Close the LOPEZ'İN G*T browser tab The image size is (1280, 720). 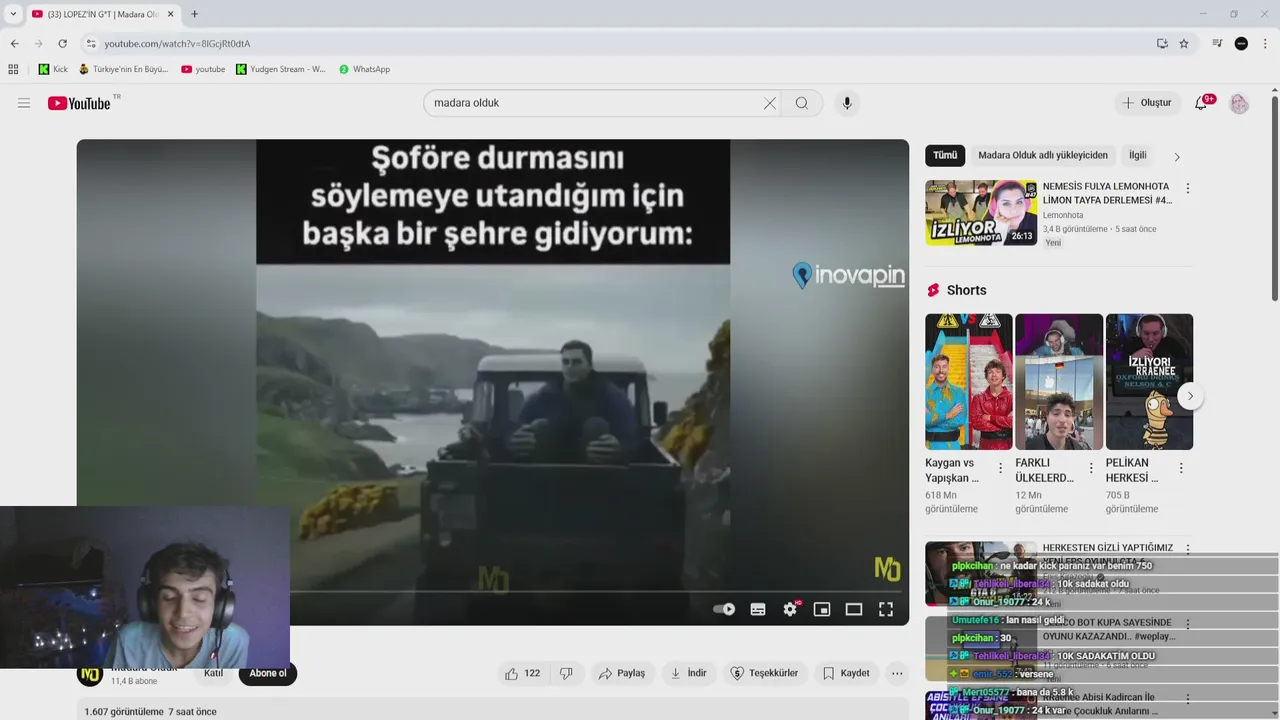170,14
